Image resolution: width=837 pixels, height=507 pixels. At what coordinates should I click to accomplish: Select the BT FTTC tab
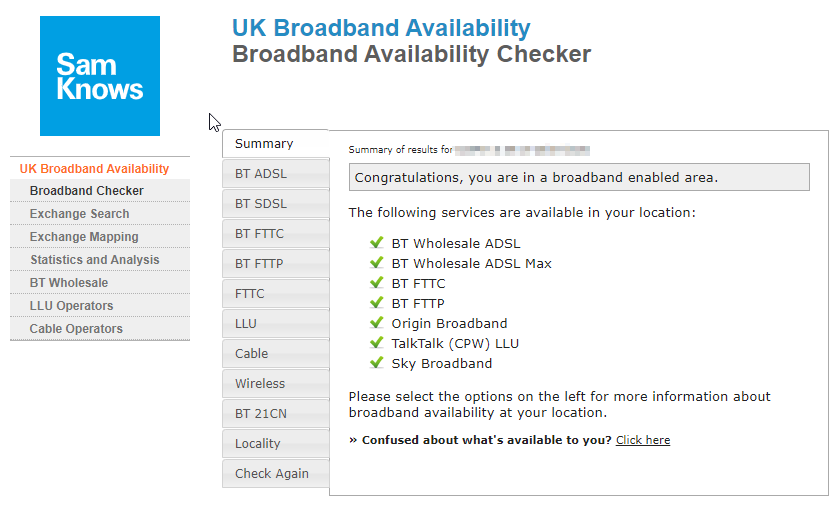pos(275,234)
